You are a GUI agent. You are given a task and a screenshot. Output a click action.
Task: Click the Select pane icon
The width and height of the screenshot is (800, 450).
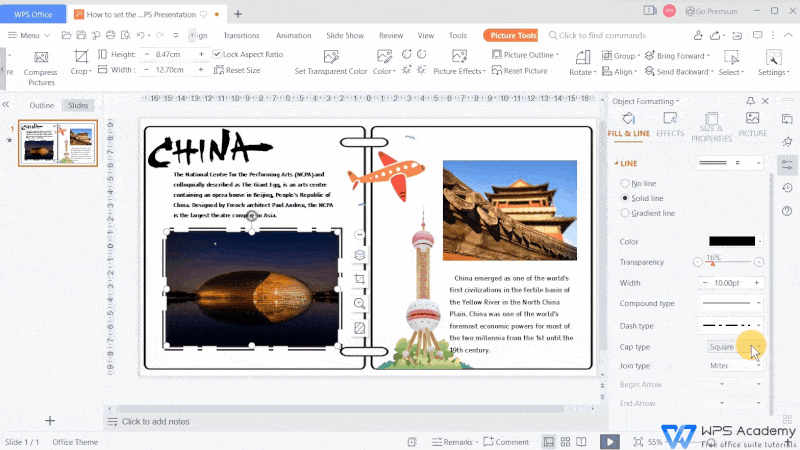[731, 57]
